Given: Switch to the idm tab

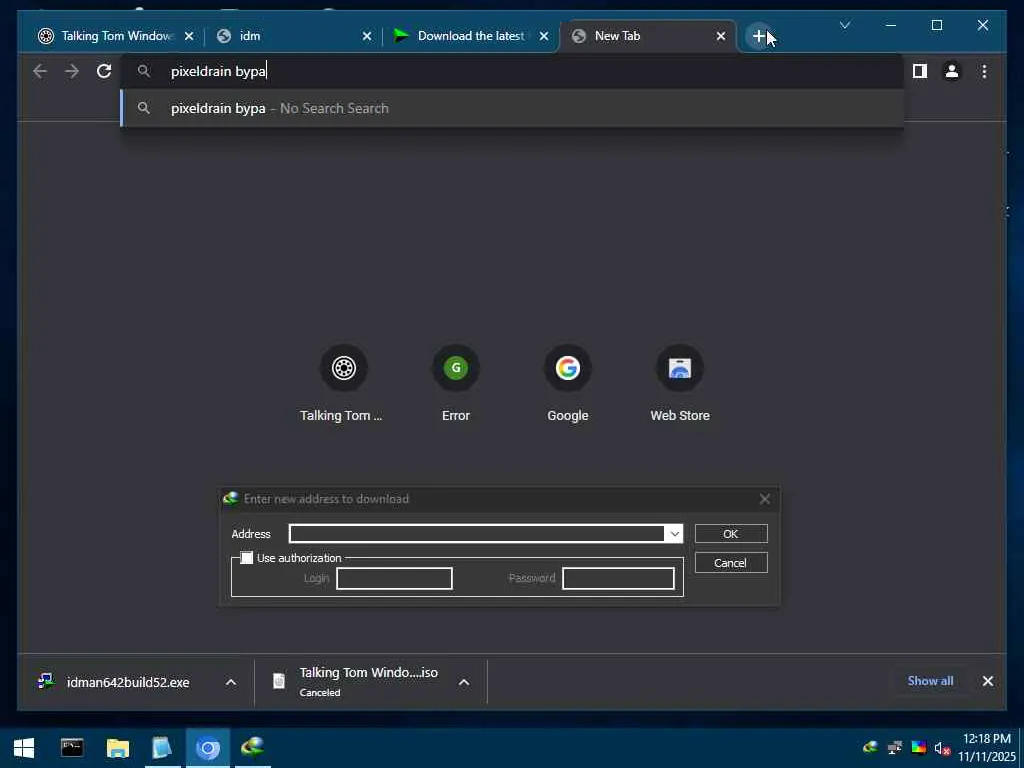Looking at the screenshot, I should [x=291, y=36].
